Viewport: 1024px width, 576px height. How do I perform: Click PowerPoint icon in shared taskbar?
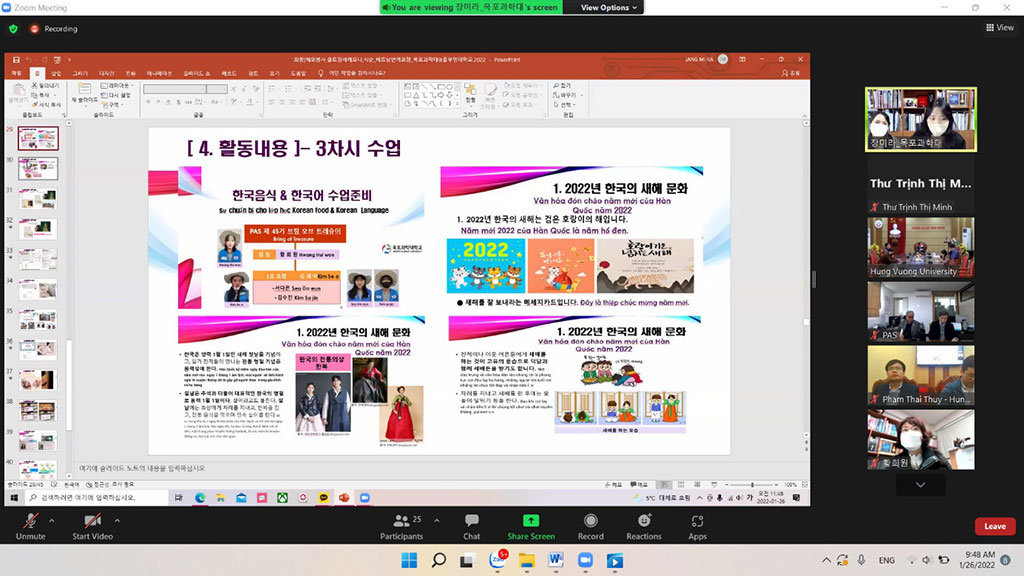pyautogui.click(x=344, y=498)
